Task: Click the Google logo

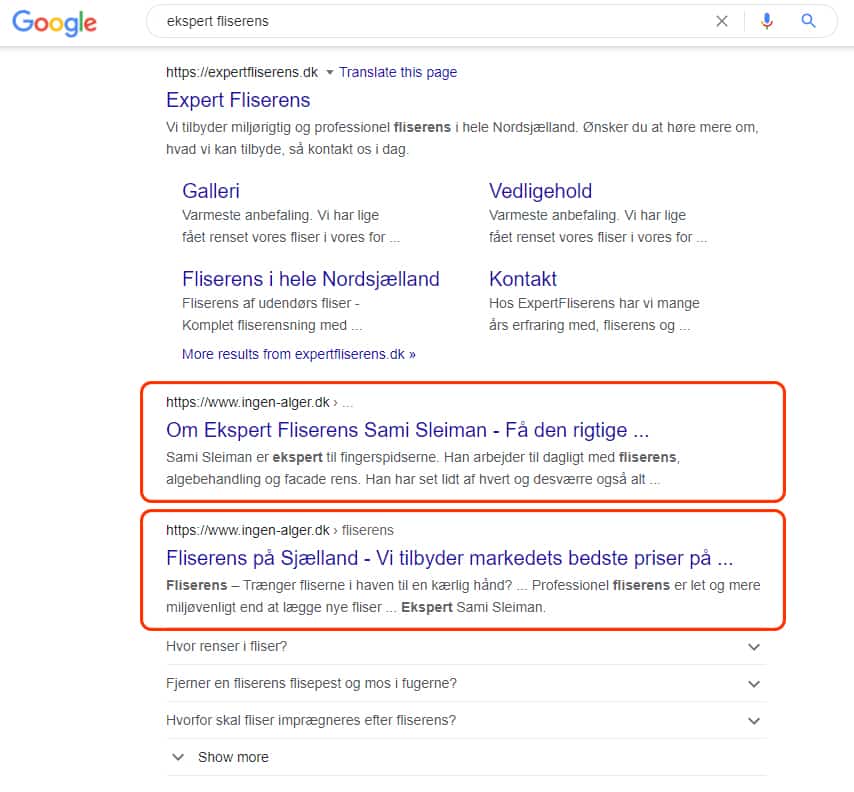Action: [x=55, y=22]
